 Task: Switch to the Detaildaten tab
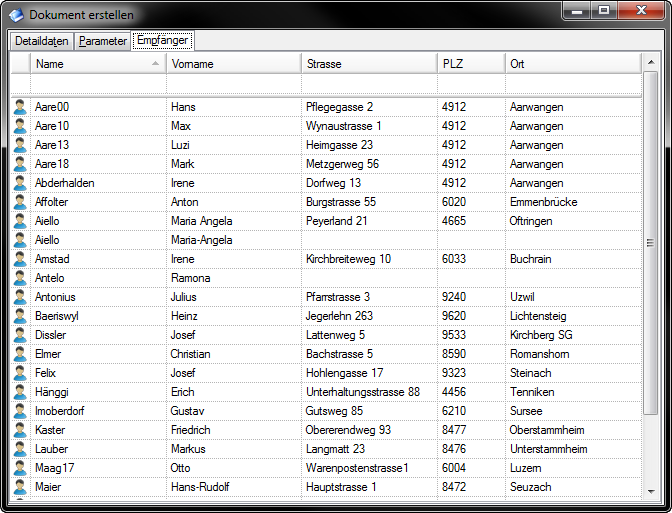(x=42, y=41)
